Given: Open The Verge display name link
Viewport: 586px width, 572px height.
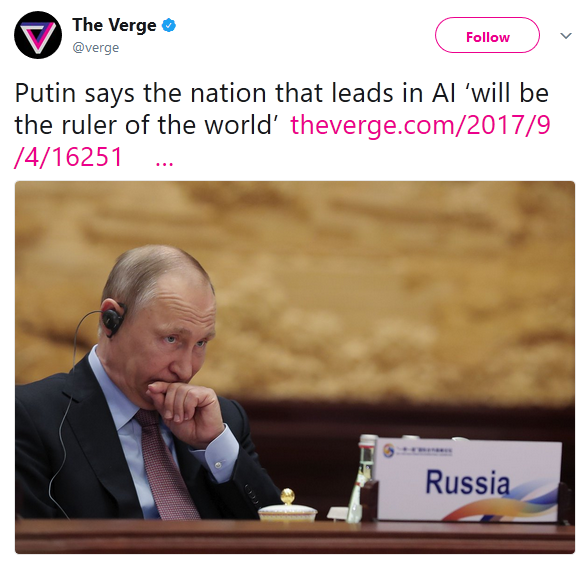Looking at the screenshot, I should (114, 25).
